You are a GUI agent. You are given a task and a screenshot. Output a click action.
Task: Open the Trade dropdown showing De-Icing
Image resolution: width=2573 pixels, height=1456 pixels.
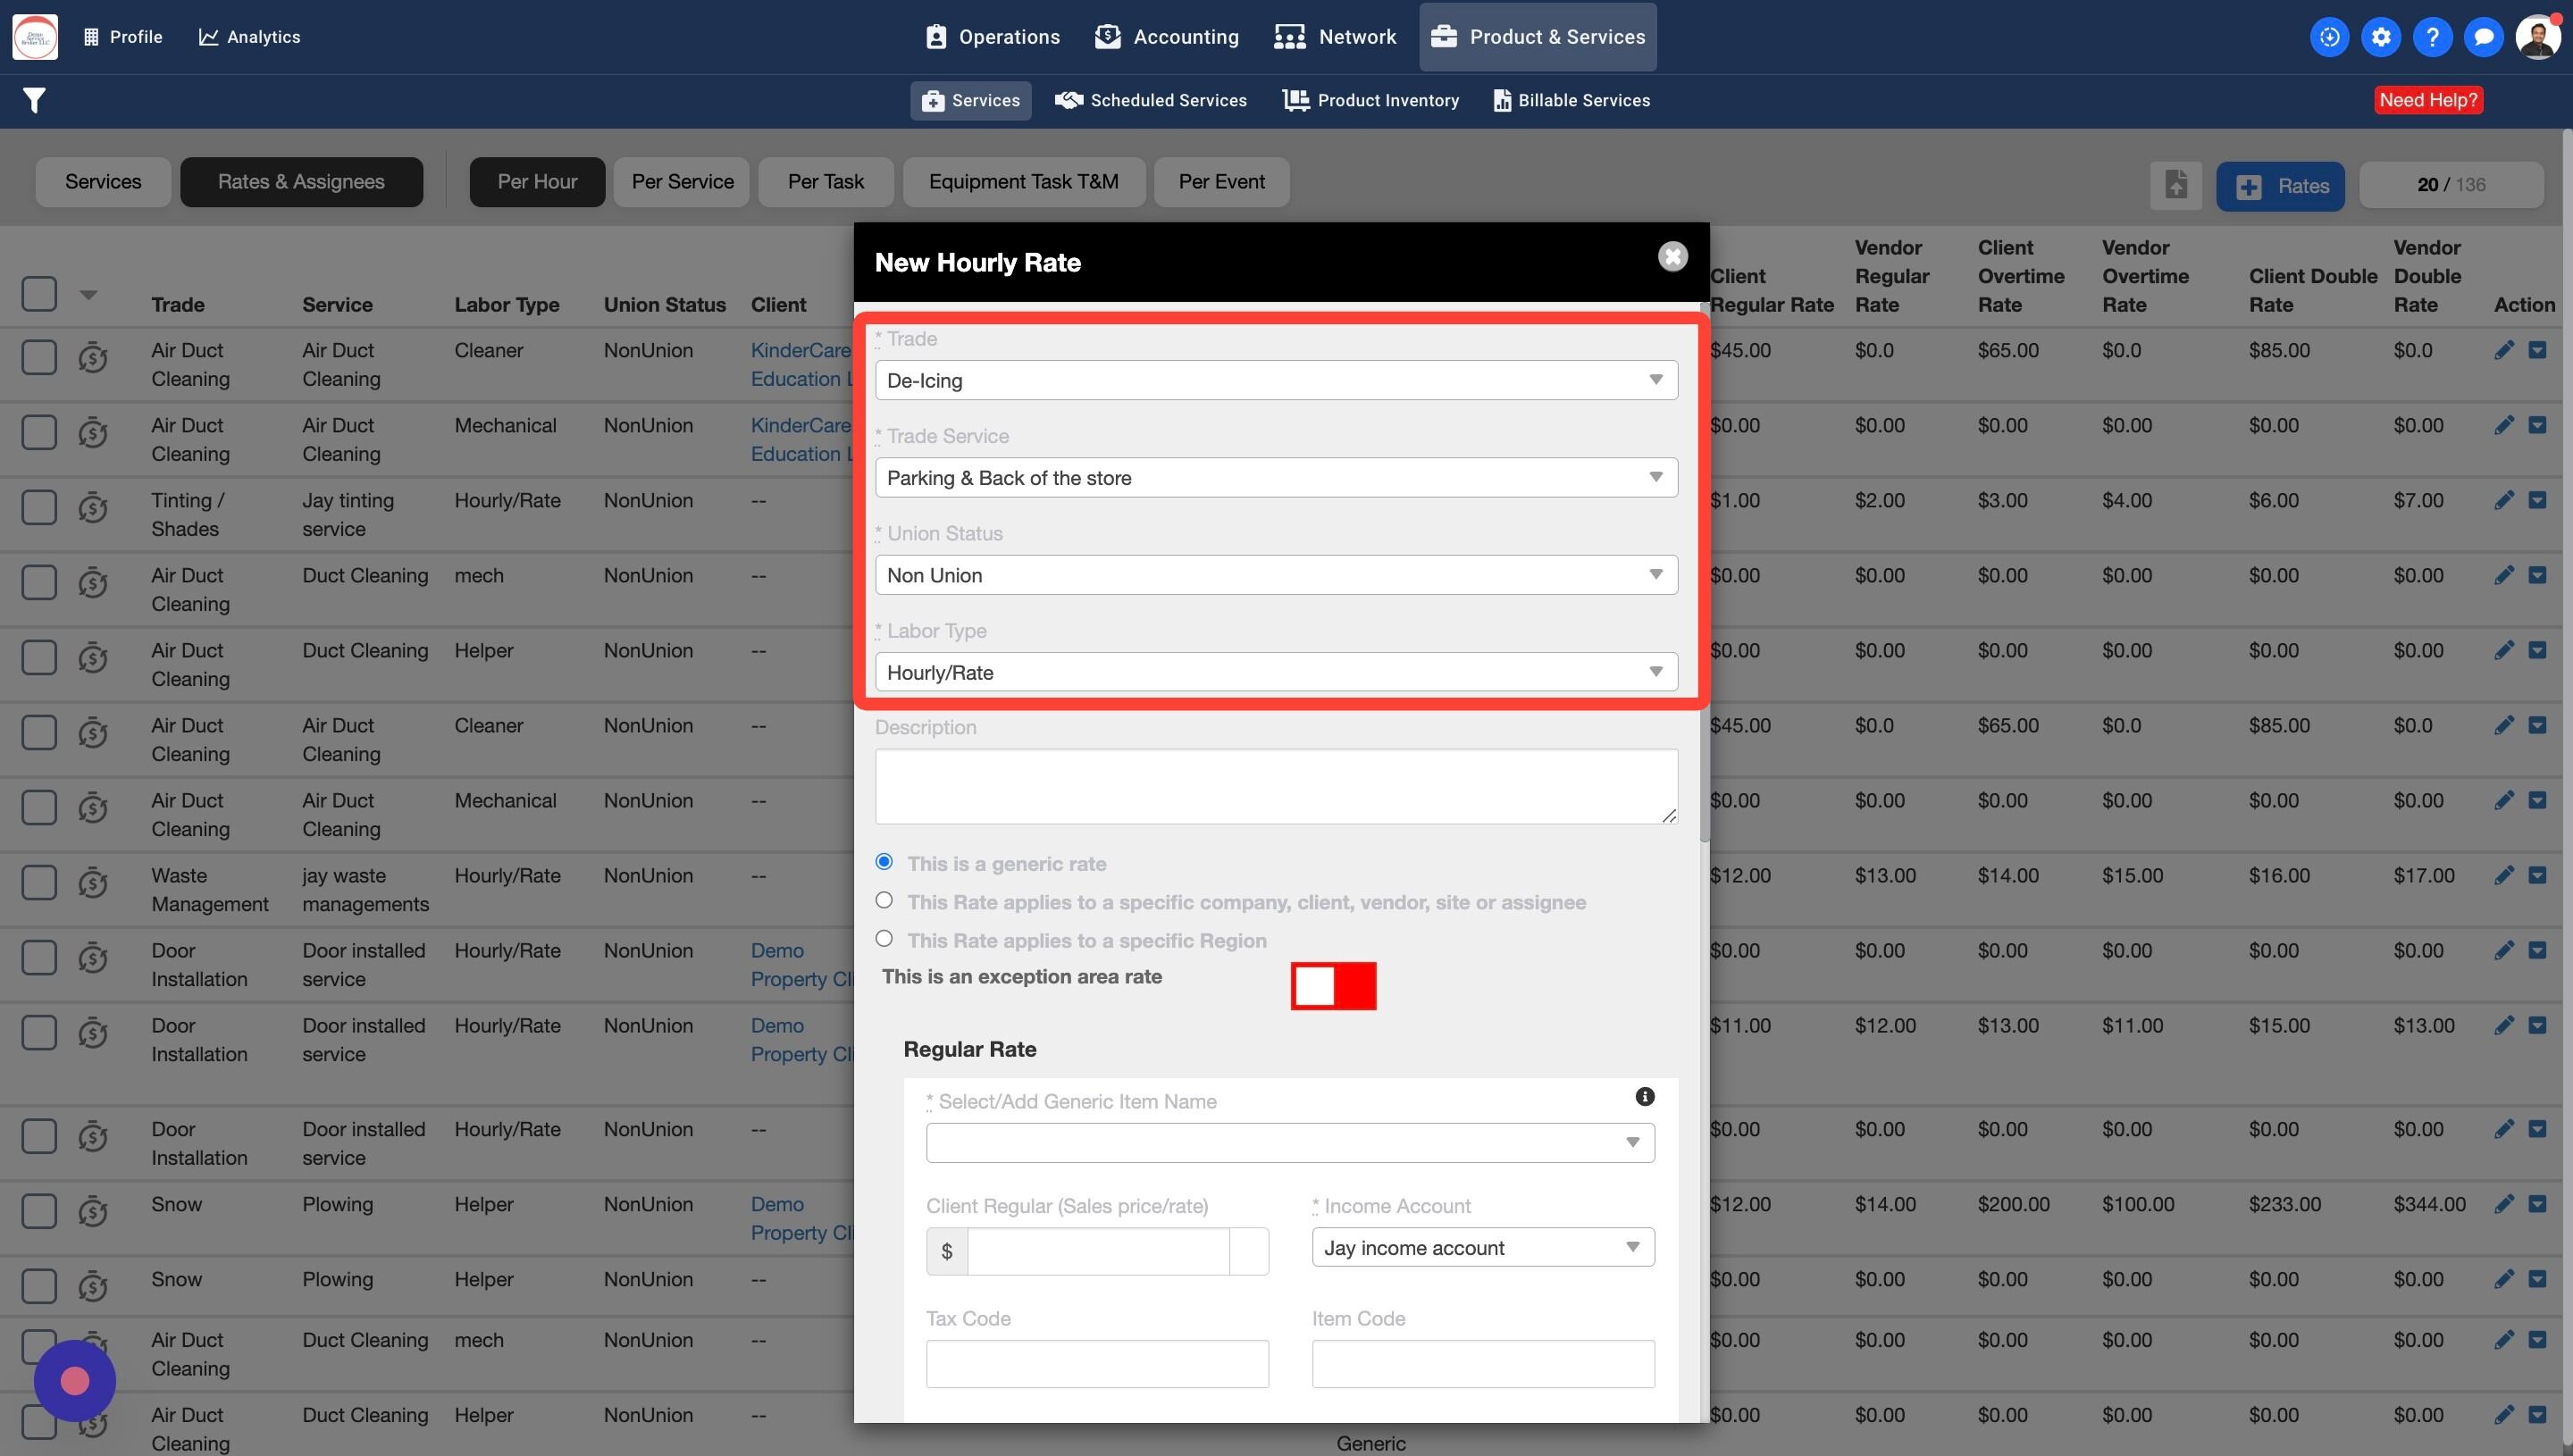1275,380
